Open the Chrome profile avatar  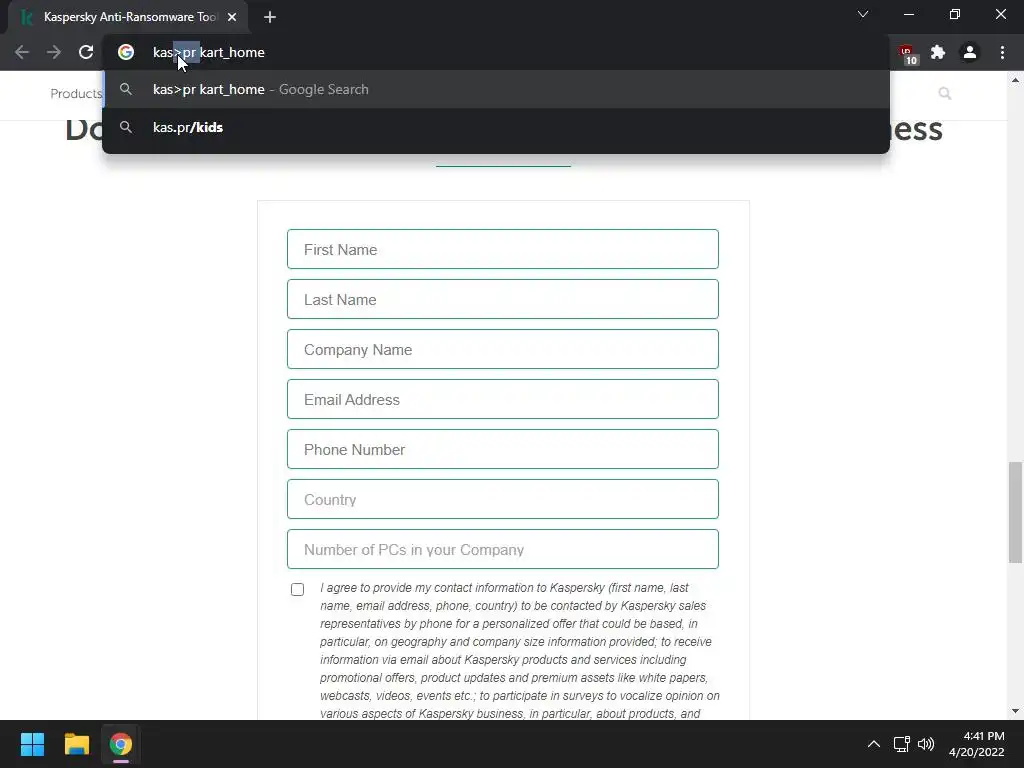[970, 52]
